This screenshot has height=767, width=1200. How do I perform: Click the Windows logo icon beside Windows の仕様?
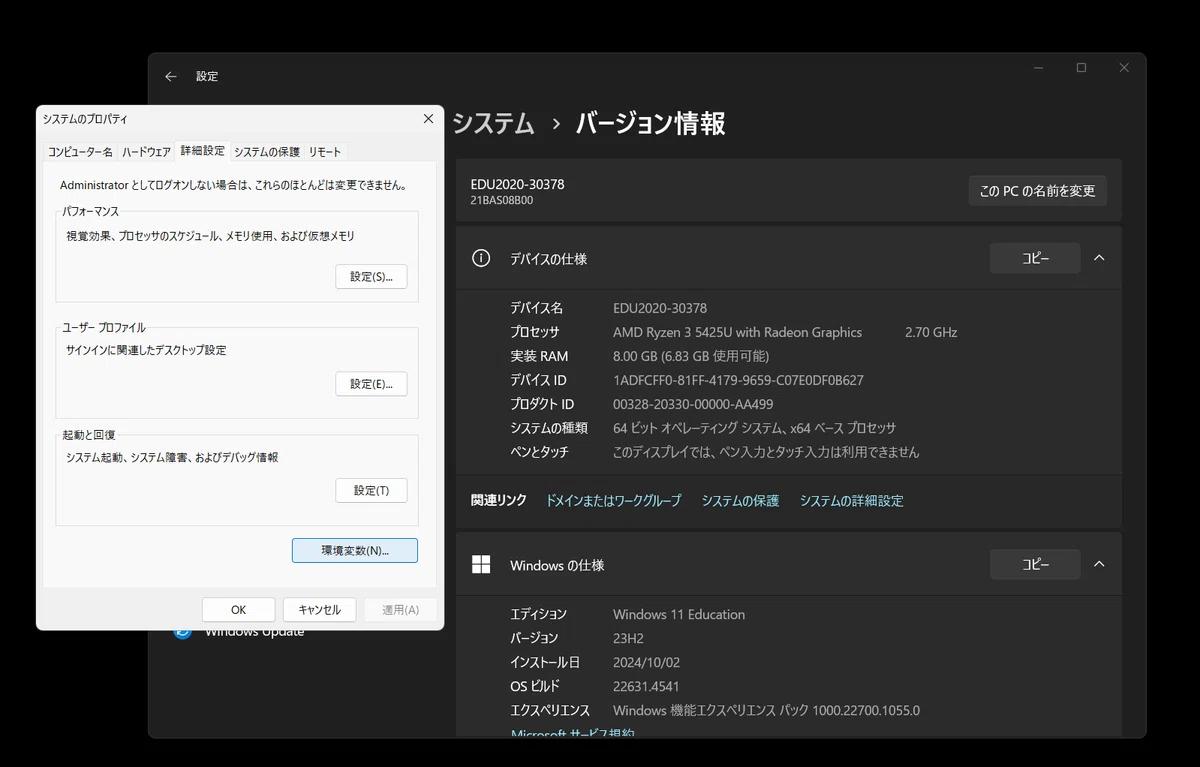(x=481, y=565)
